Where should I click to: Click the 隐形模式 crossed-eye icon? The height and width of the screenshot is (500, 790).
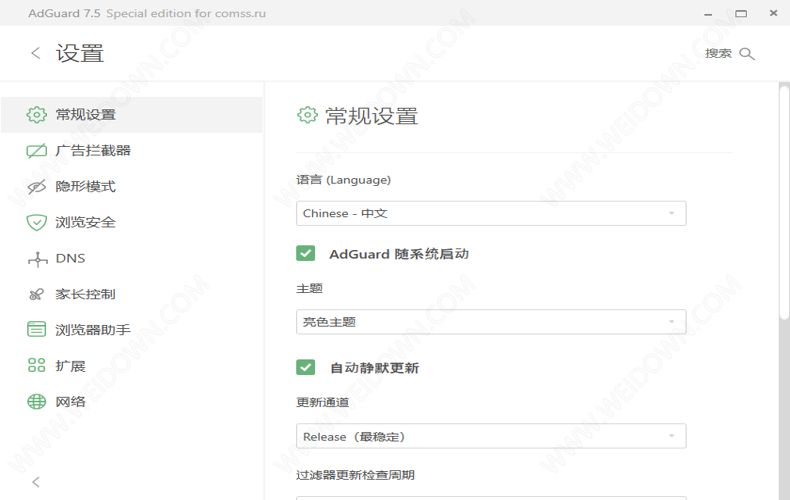[x=36, y=186]
